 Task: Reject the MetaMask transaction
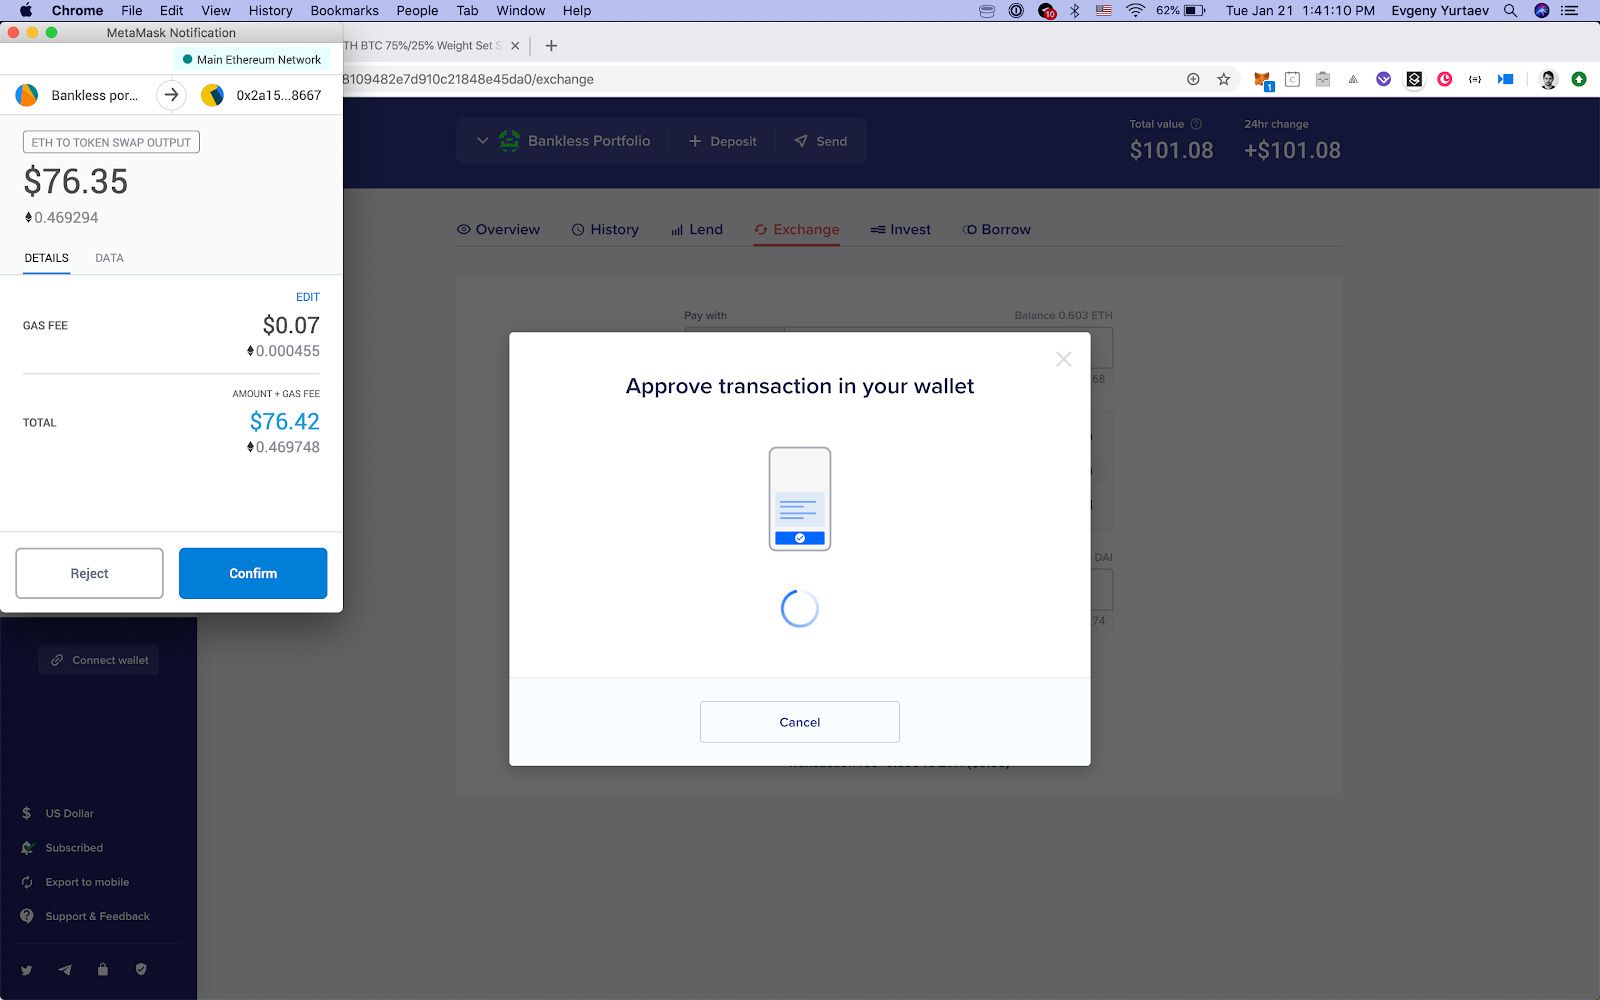tap(89, 573)
